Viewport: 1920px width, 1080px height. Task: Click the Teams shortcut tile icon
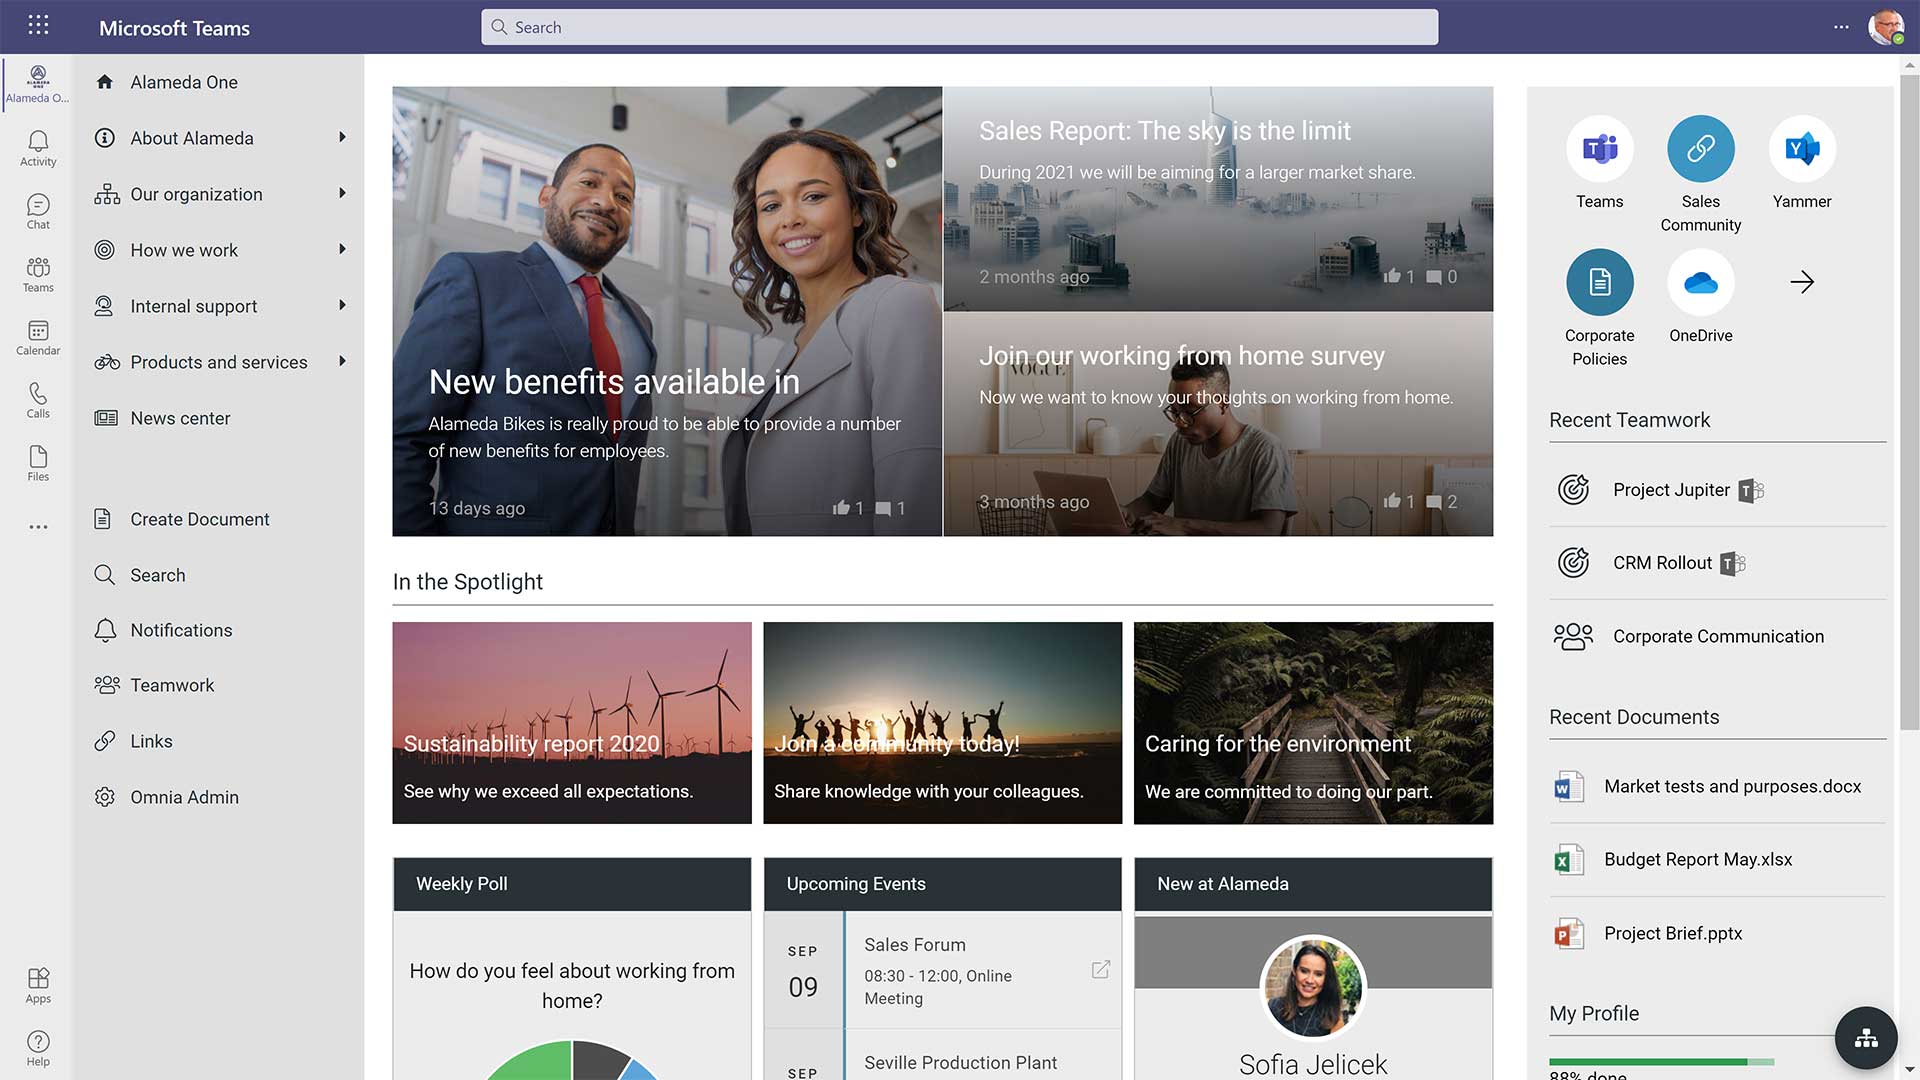coord(1599,149)
